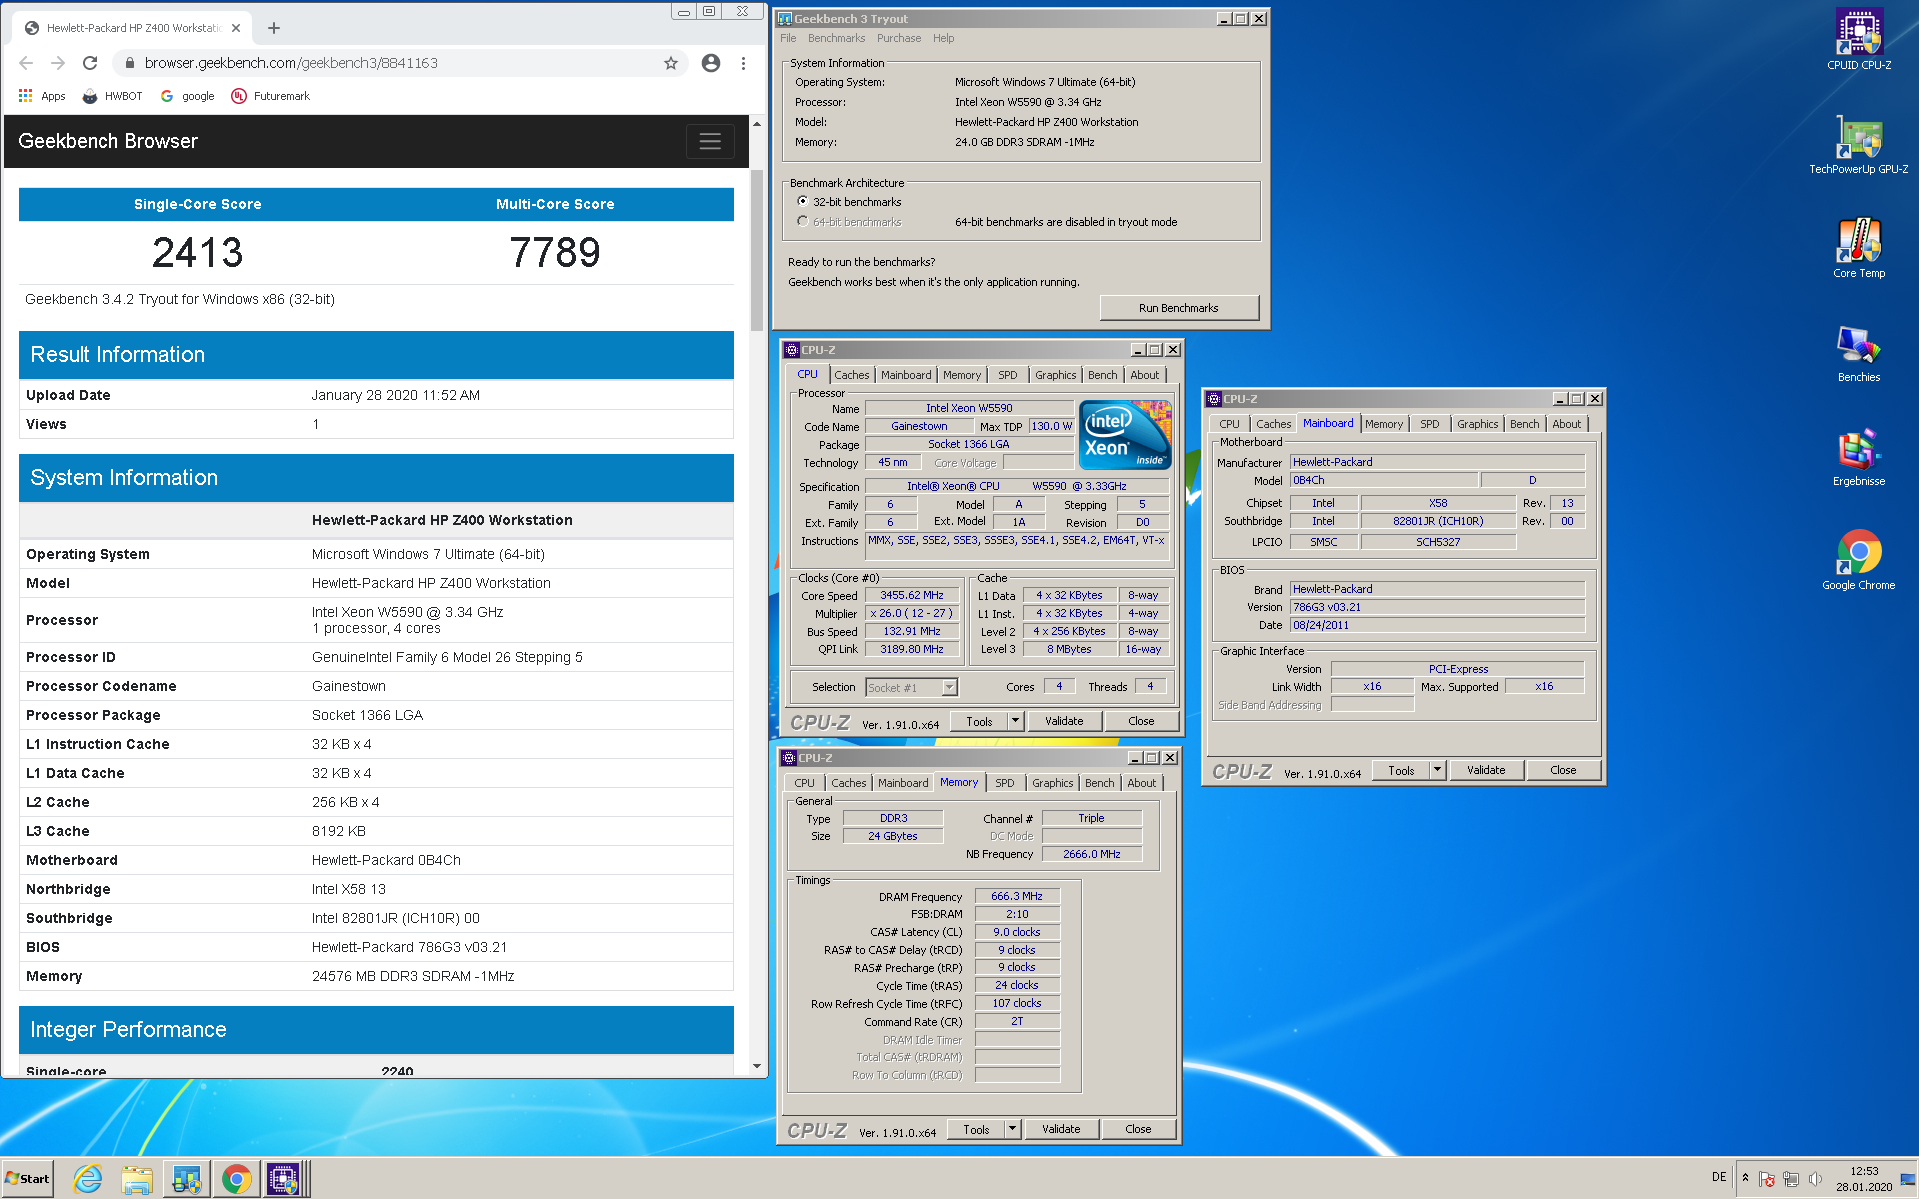
Task: Launch Google Chrome desktop shortcut
Action: [x=1858, y=560]
